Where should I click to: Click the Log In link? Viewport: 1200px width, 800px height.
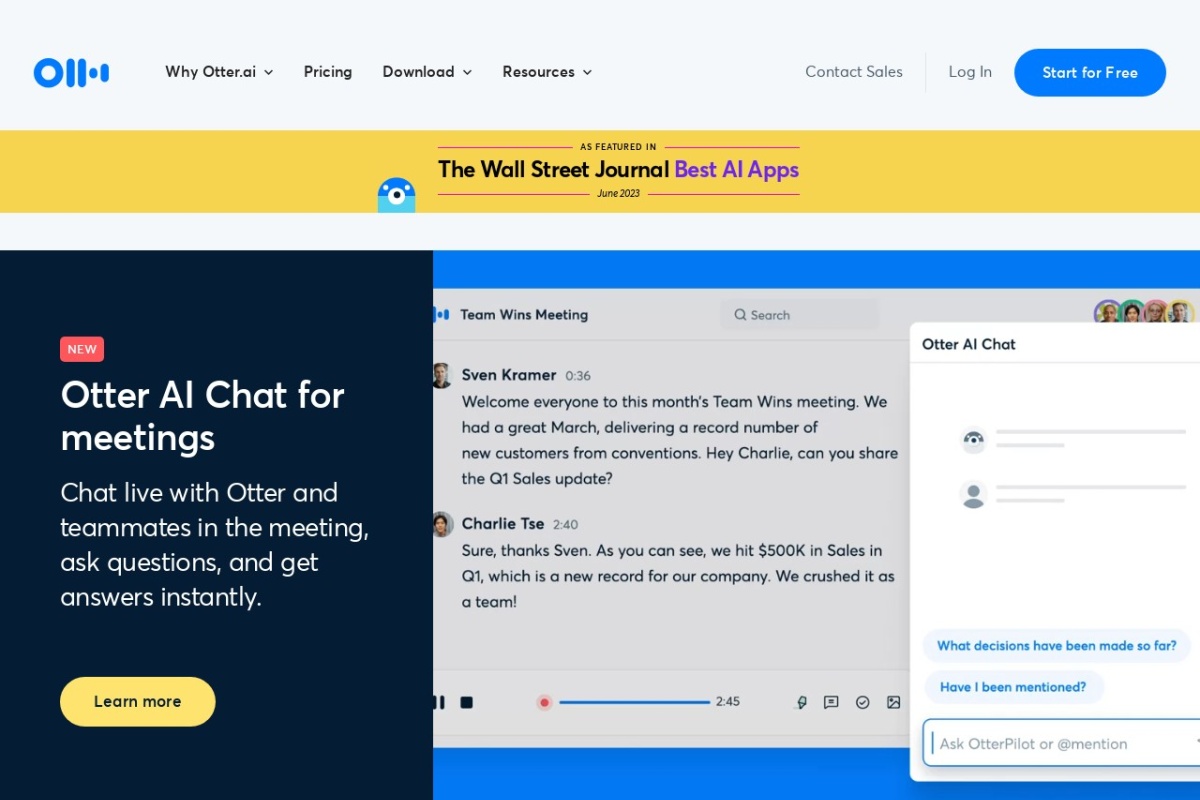point(970,72)
